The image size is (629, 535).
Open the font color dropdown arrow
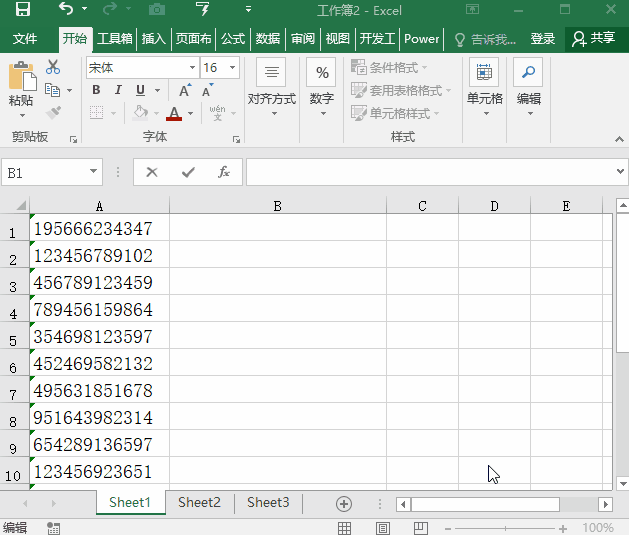click(191, 113)
